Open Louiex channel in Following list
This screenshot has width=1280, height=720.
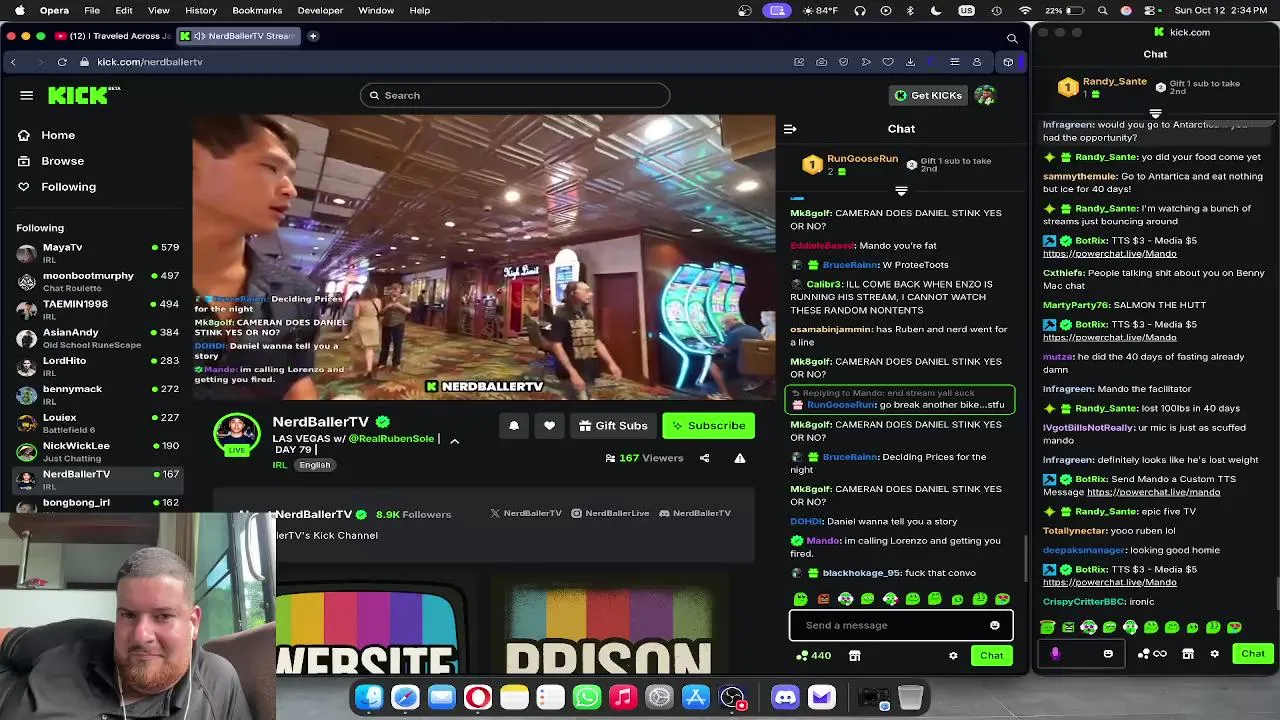pyautogui.click(x=96, y=423)
